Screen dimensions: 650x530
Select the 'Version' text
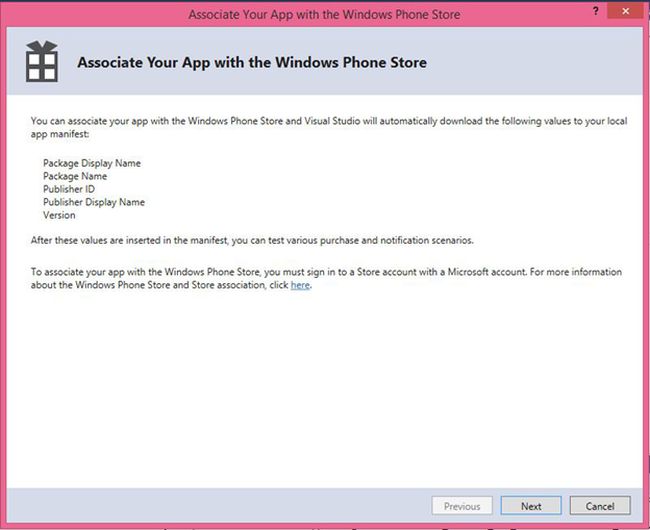(x=59, y=215)
